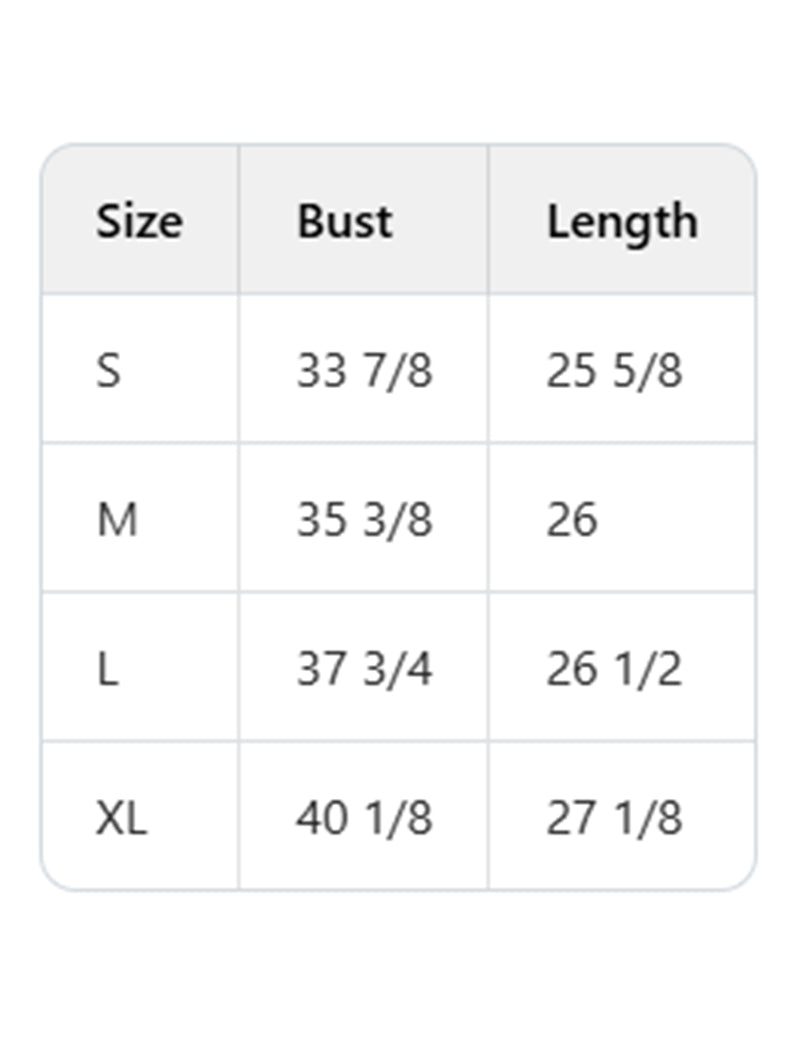Click the Length column header
The image size is (800, 1050).
(621, 221)
